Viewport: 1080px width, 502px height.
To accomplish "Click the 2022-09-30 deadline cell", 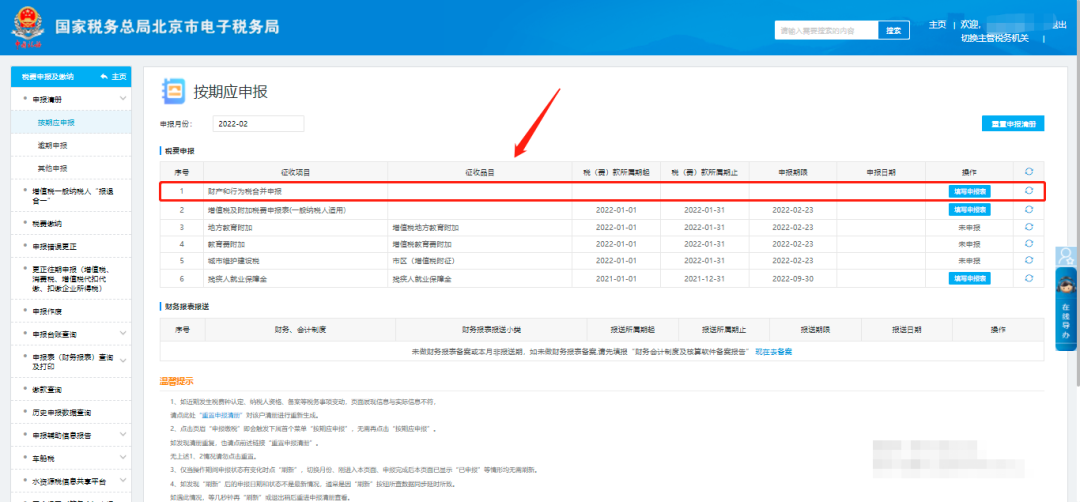I will click(x=793, y=278).
